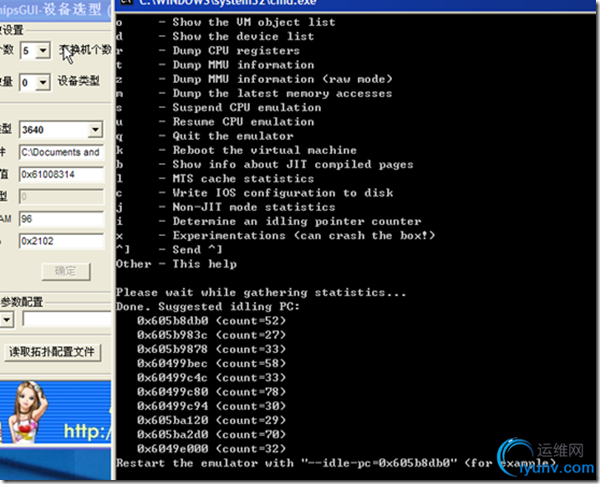Select idle PC 0x605ba120 (count=29) line
600x484 pixels.
tap(211, 420)
